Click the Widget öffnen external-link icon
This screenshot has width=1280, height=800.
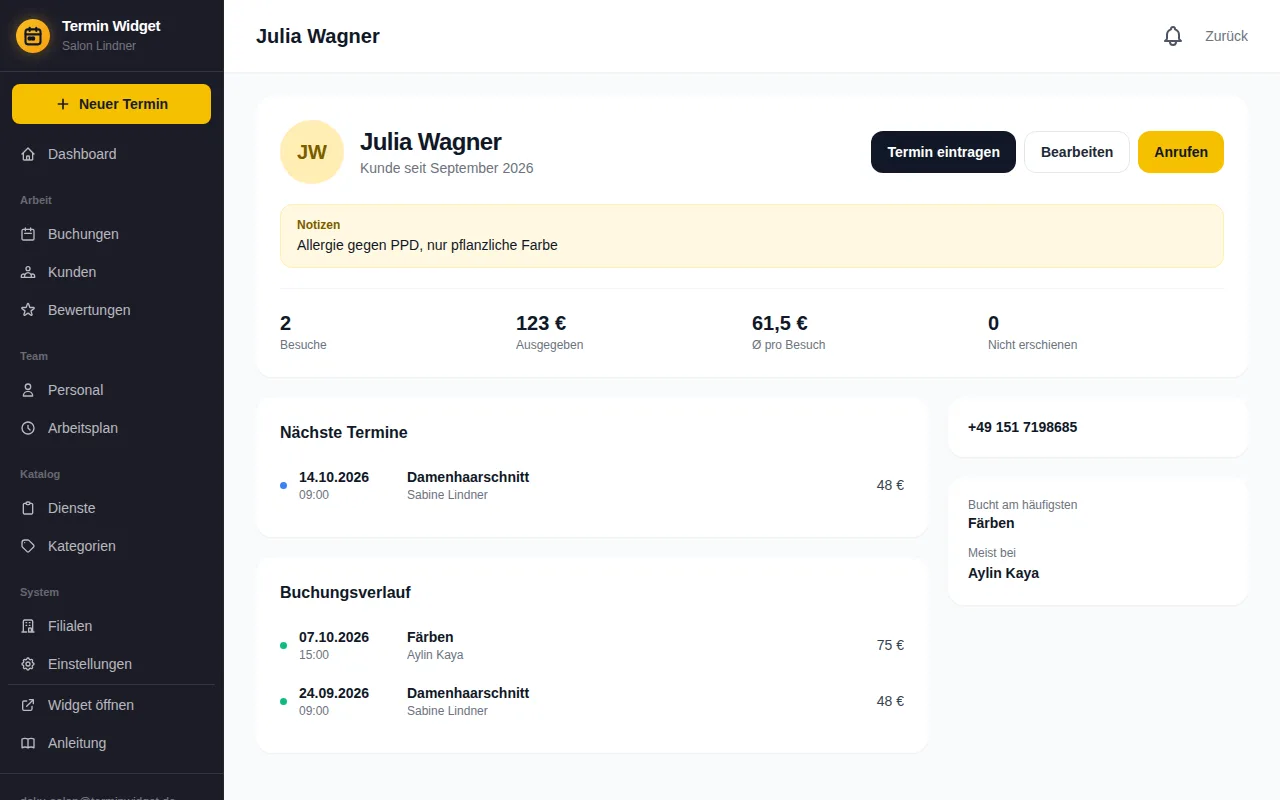(28, 705)
